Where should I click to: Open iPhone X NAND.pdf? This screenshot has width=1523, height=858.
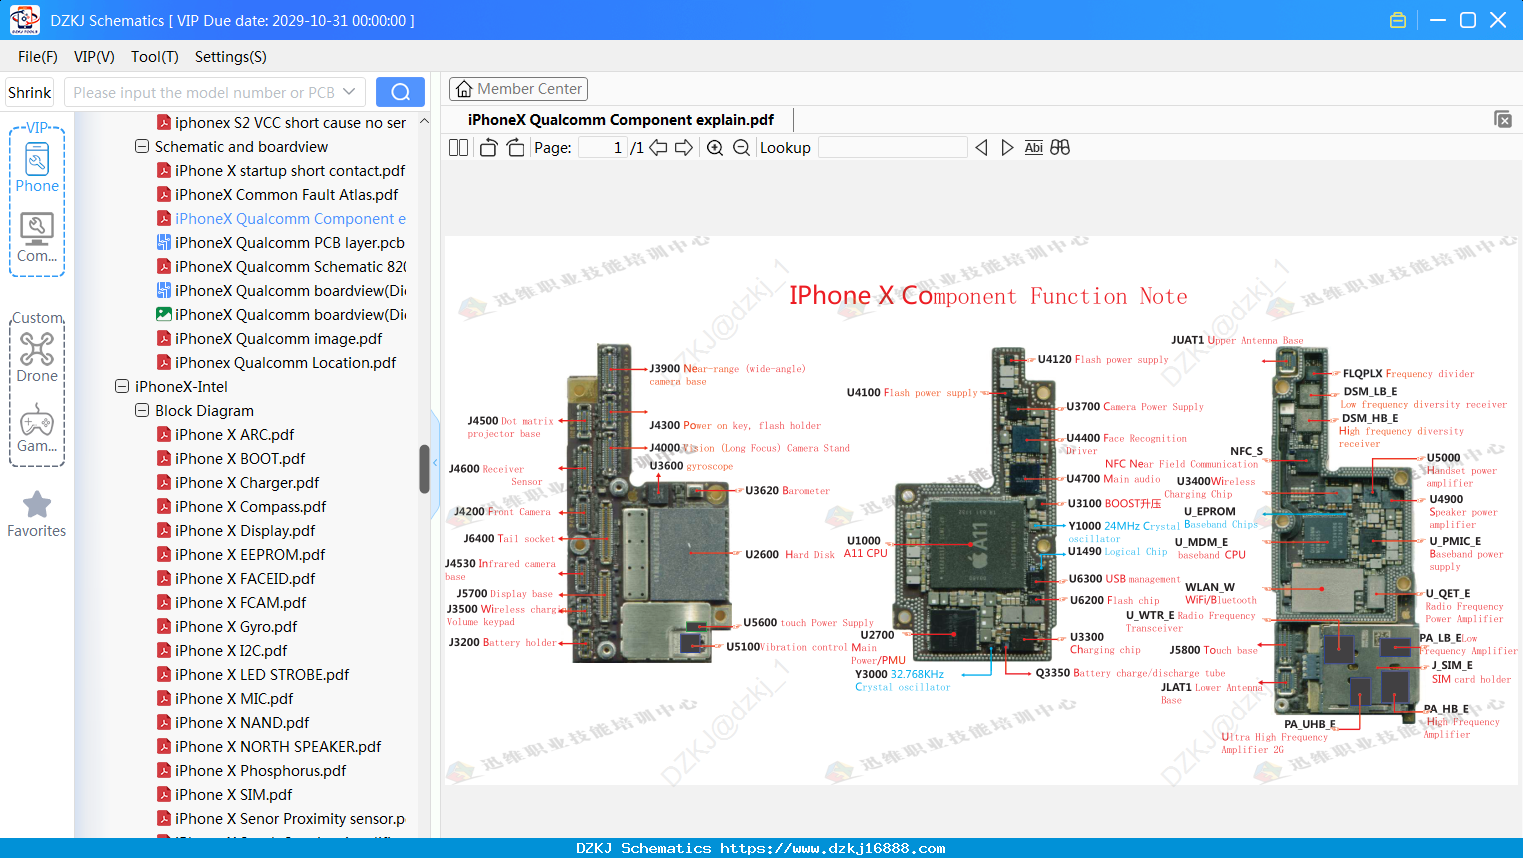coord(242,723)
